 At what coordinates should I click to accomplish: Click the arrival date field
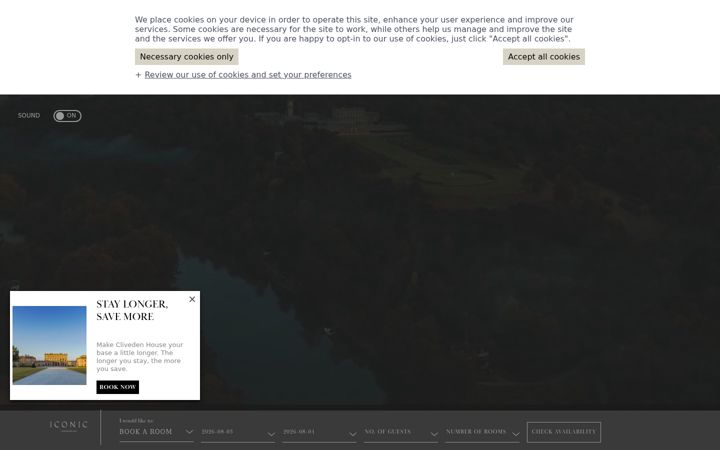point(238,432)
